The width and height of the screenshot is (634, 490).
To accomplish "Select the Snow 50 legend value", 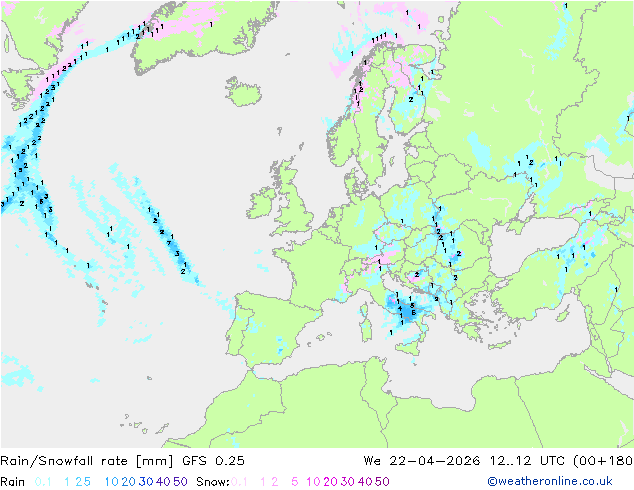I will click(x=383, y=482).
